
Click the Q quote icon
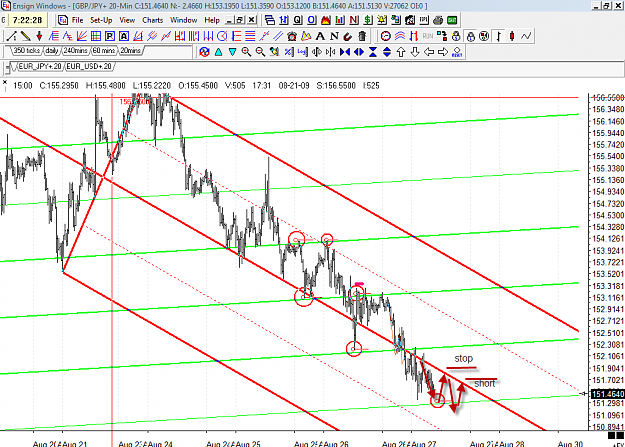tap(297, 20)
